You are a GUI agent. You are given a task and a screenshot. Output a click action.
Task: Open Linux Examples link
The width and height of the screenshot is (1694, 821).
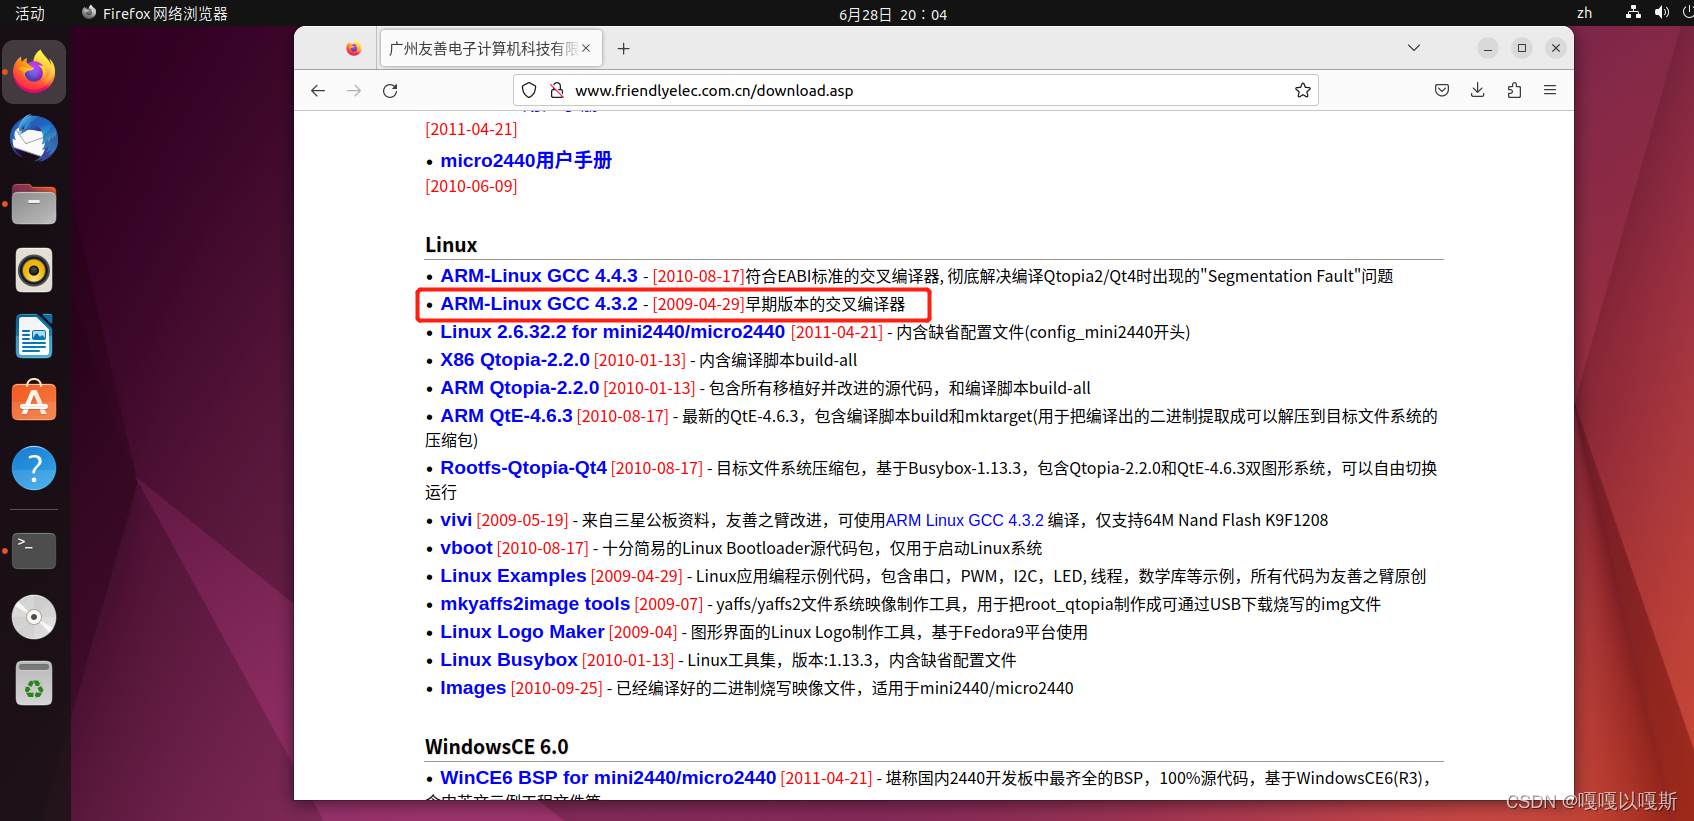513,575
